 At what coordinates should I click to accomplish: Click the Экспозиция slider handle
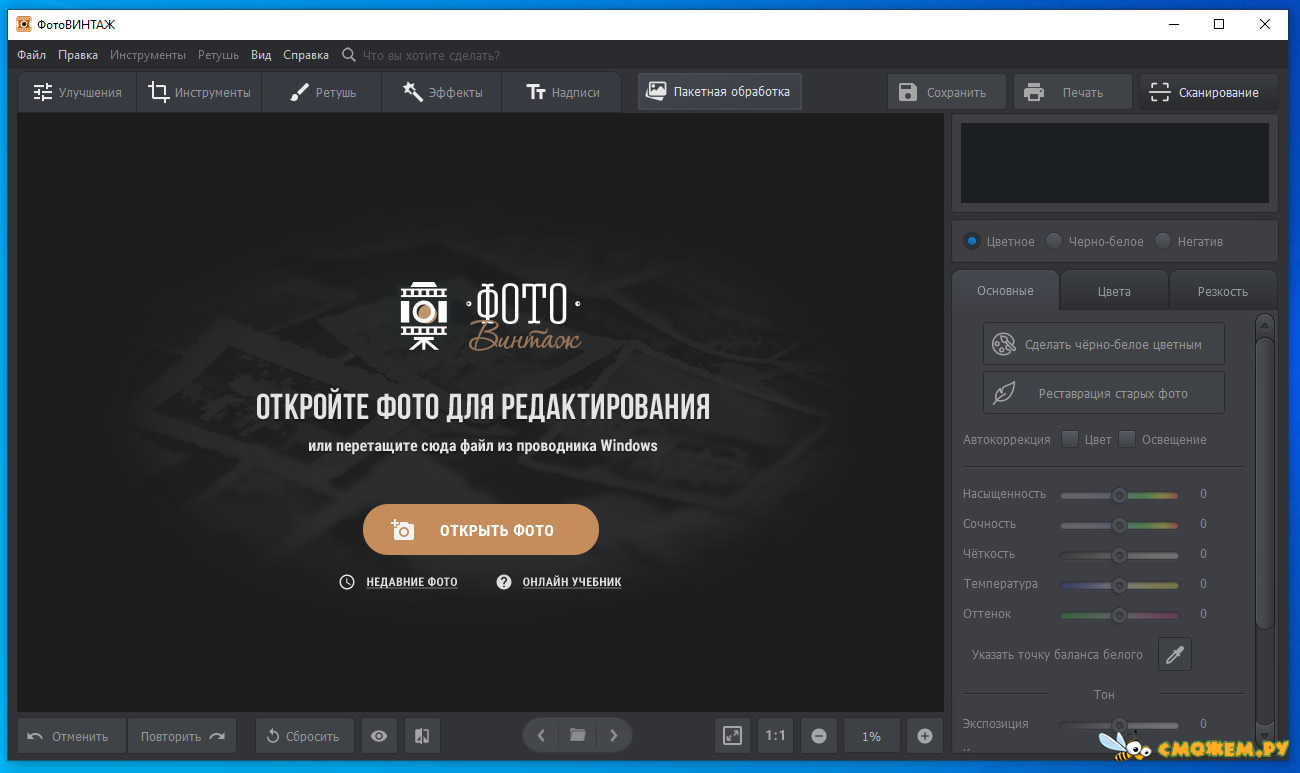pos(1119,725)
